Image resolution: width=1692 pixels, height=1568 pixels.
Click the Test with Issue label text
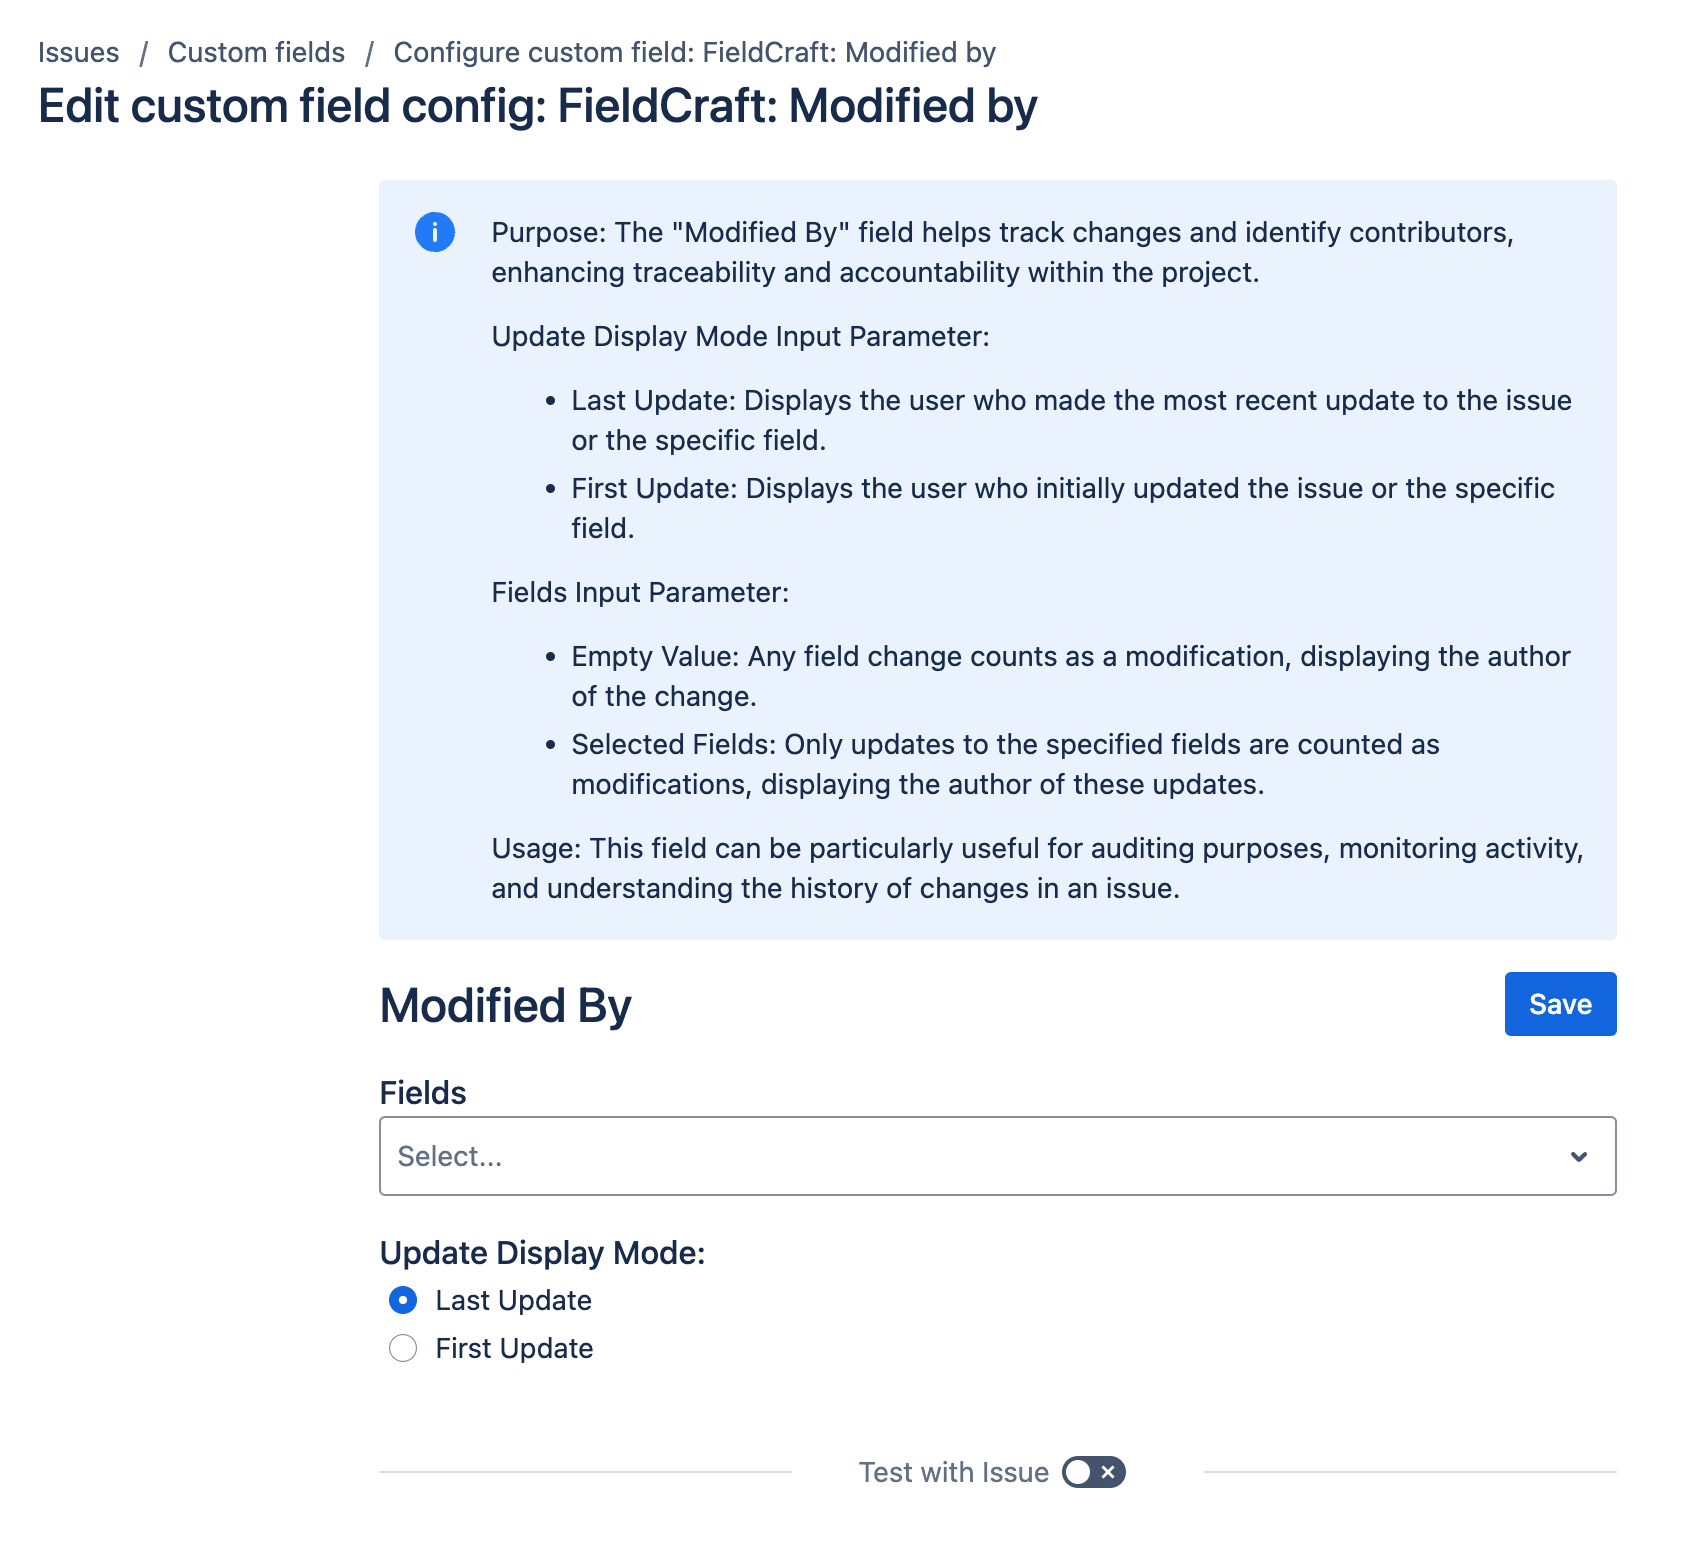click(953, 1472)
